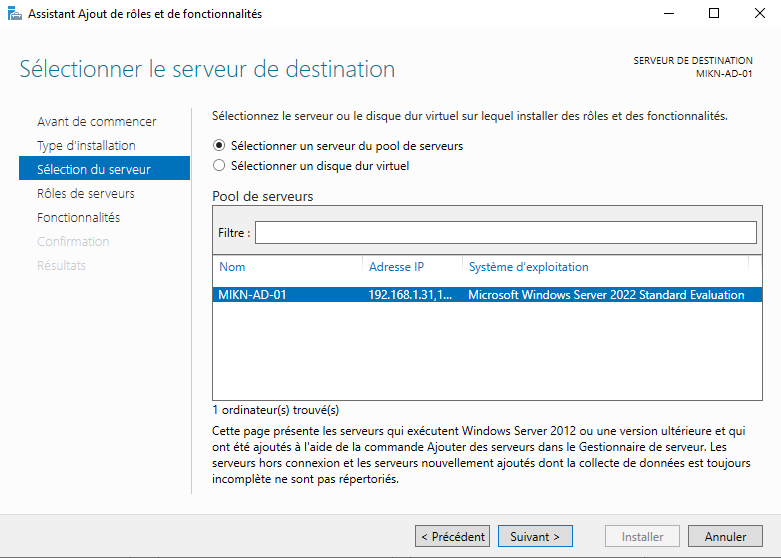The height and width of the screenshot is (558, 781).
Task: Open the 'Fonctionnalités' step
Action: (x=78, y=218)
